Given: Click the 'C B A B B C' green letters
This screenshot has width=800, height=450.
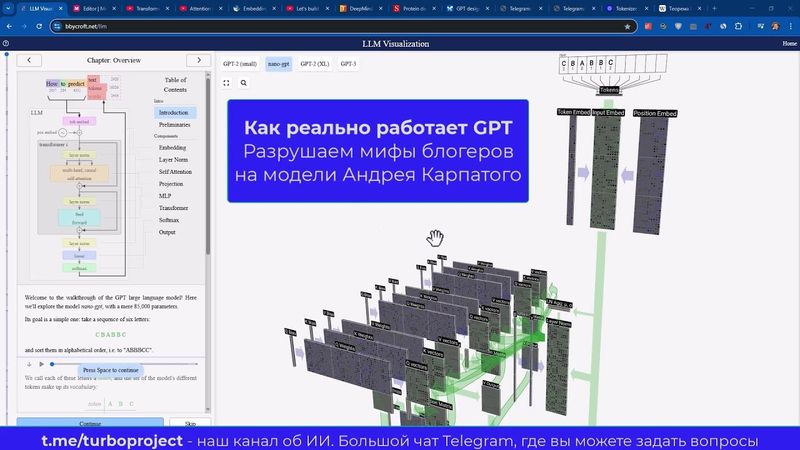Looking at the screenshot, I should pyautogui.click(x=111, y=335).
